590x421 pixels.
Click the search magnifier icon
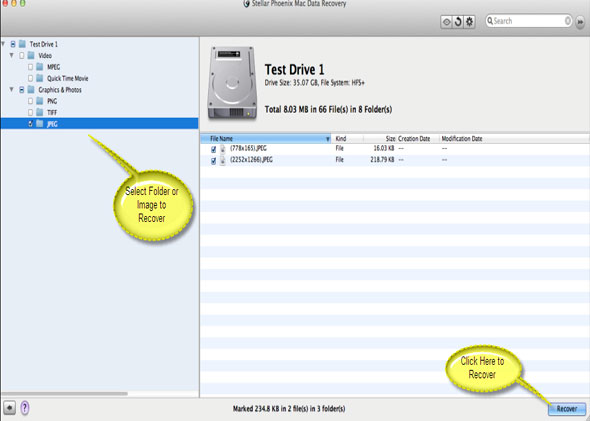pos(490,21)
